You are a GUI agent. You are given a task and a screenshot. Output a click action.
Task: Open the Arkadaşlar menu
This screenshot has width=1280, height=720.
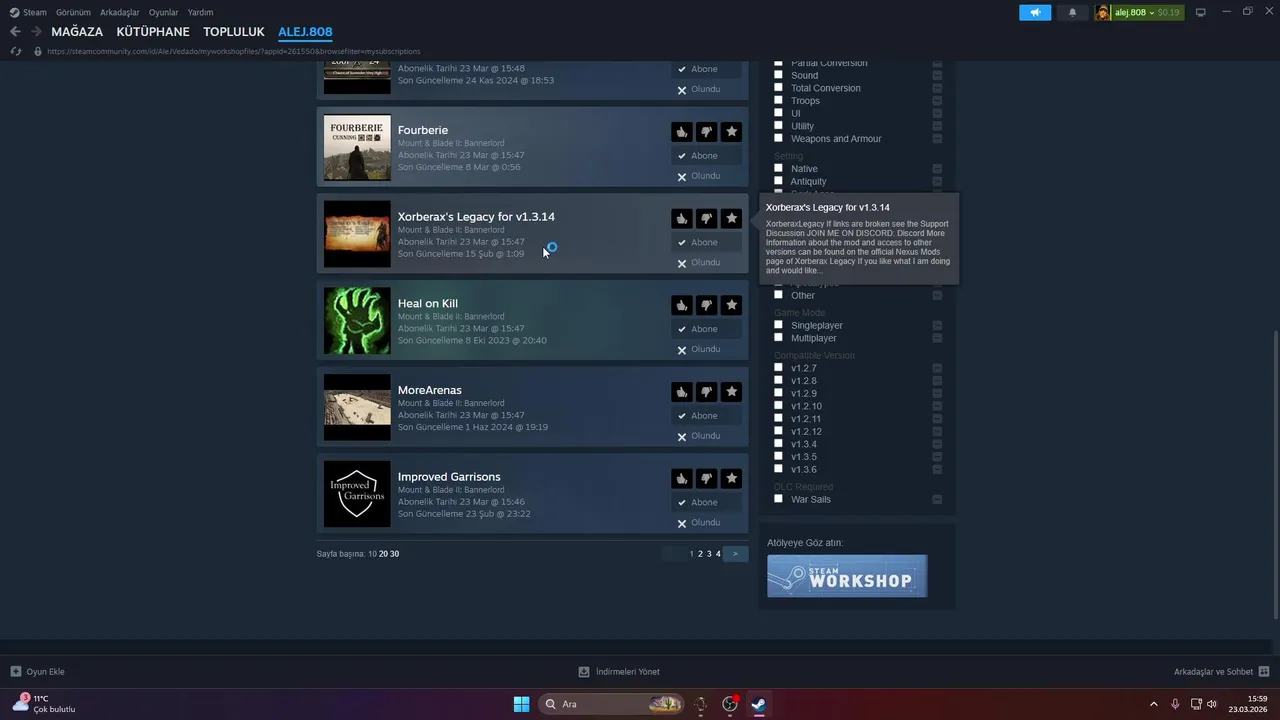120,12
